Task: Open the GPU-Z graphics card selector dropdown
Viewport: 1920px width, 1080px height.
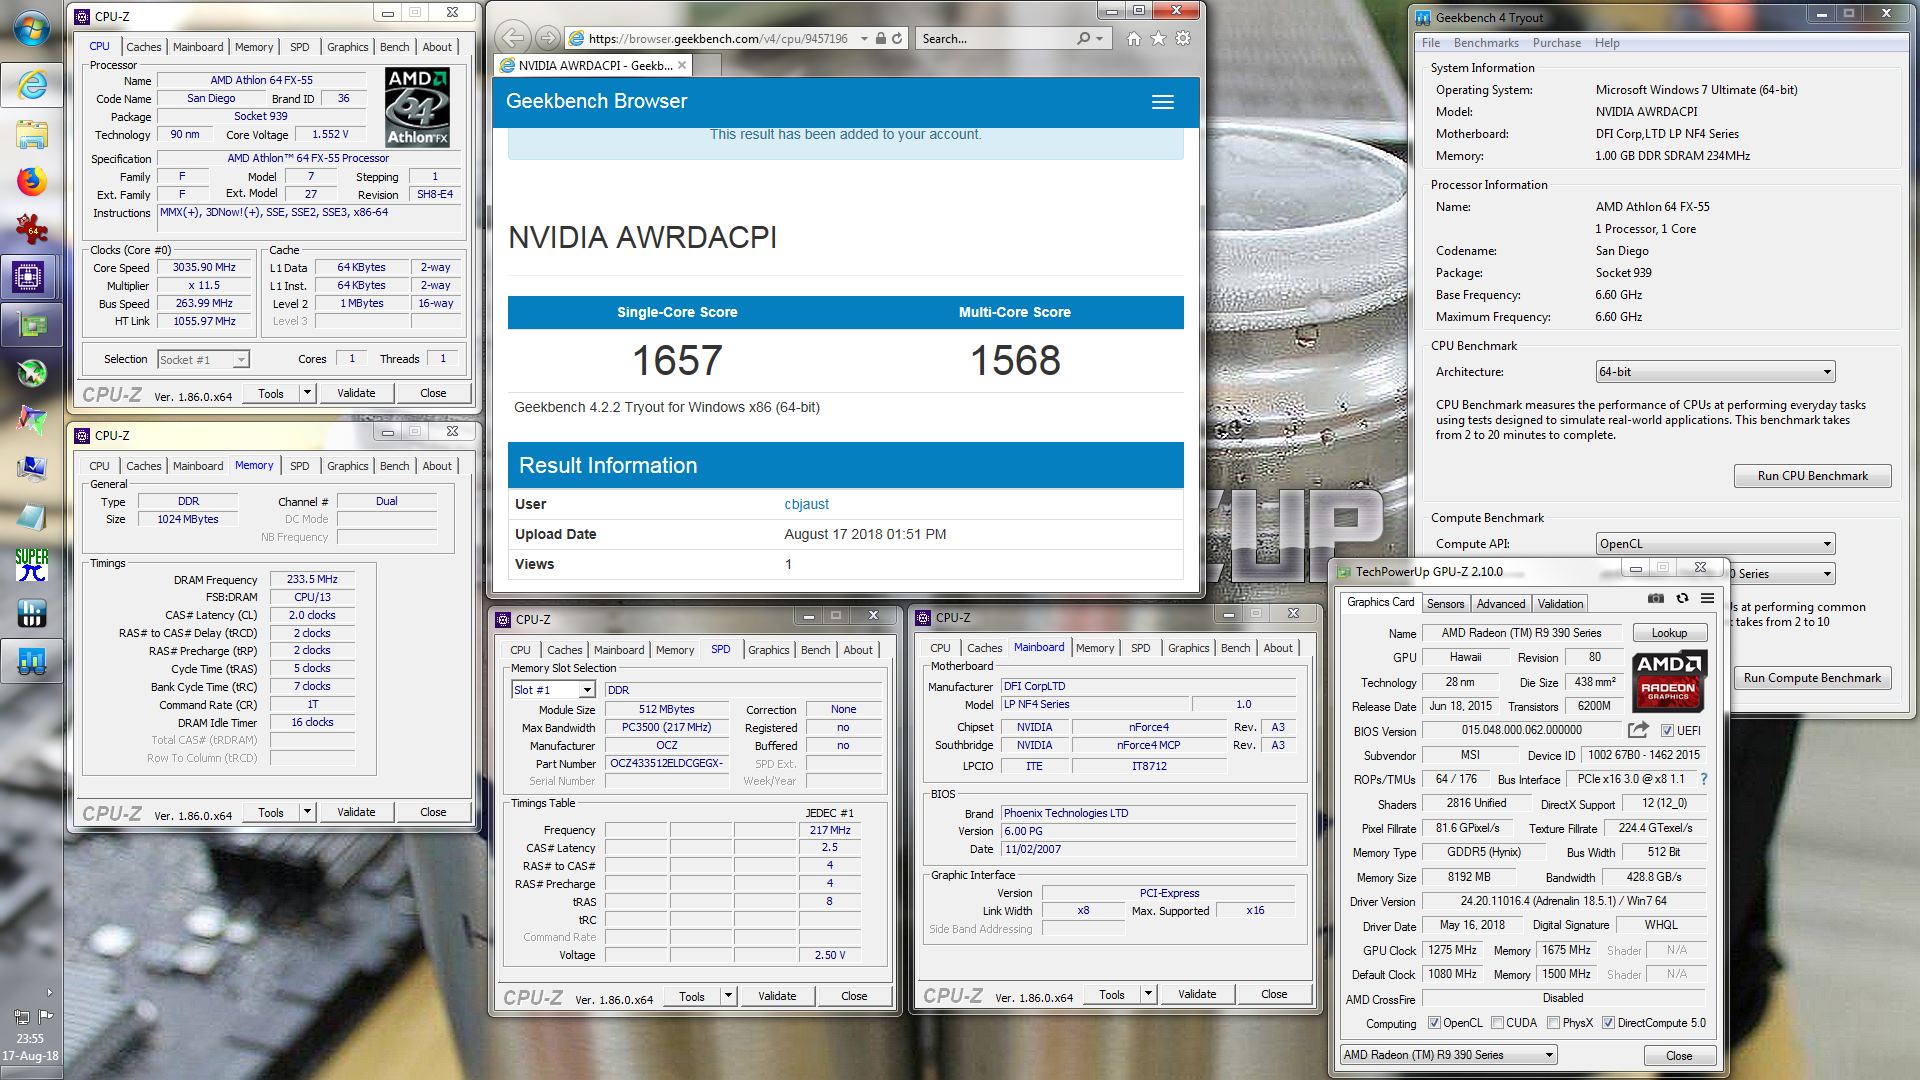Action: [1449, 1055]
